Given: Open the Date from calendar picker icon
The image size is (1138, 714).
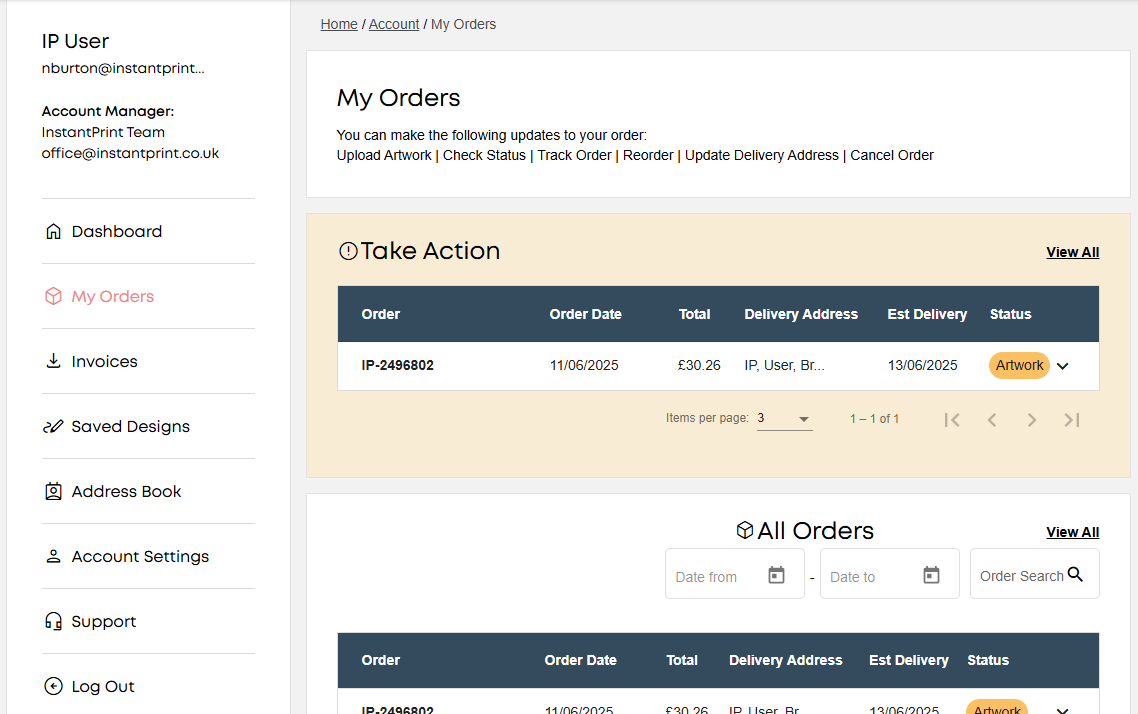Looking at the screenshot, I should coord(776,575).
